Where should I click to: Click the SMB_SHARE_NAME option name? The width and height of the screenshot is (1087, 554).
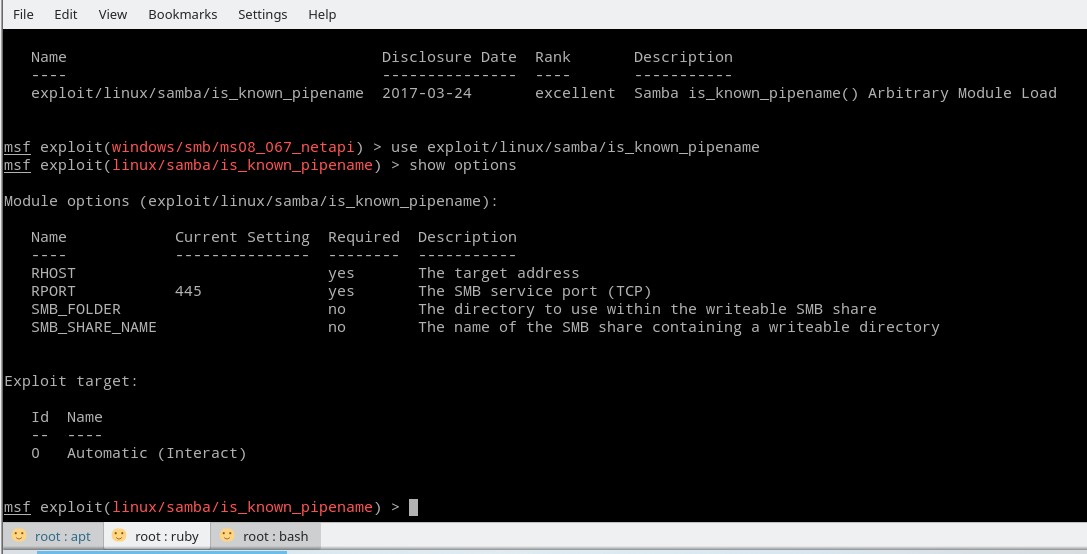pos(94,327)
